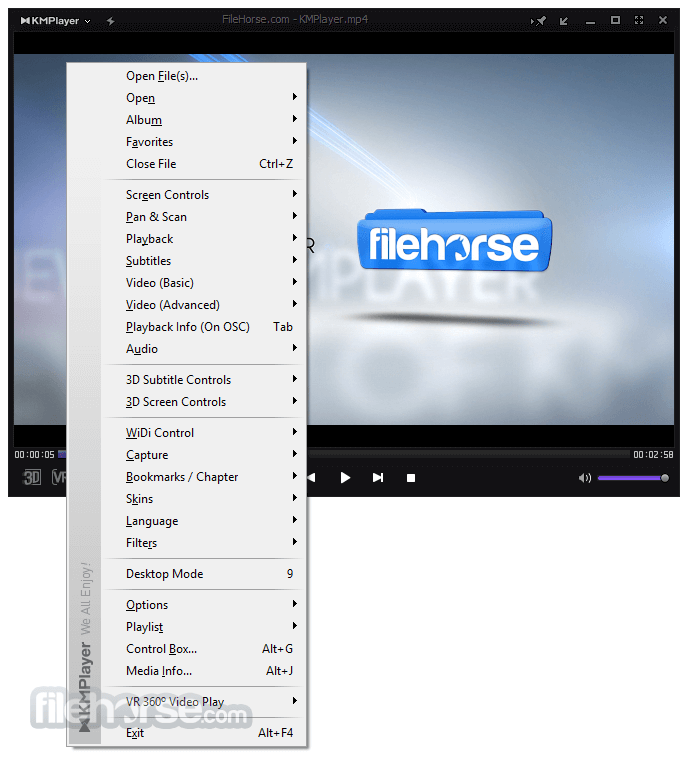The image size is (688, 759).
Task: Select Desktop Mode menu item
Action: pos(204,574)
